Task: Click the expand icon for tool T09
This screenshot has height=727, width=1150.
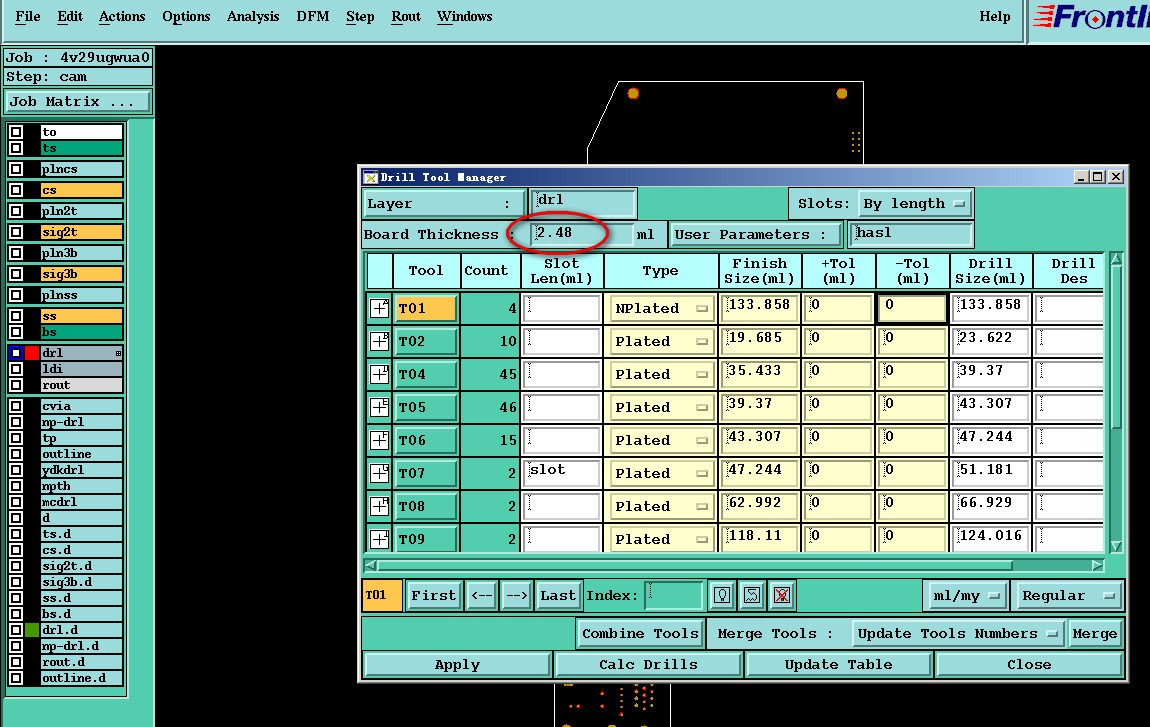Action: [x=379, y=539]
